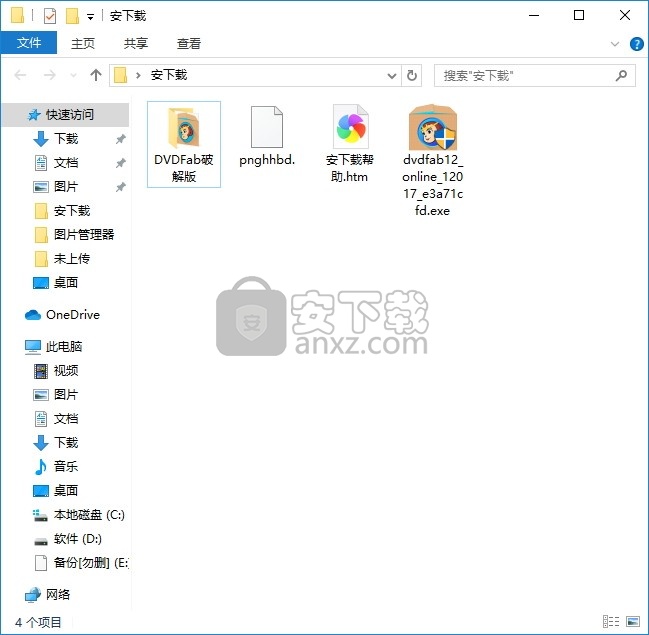Image resolution: width=649 pixels, height=635 pixels.
Task: Click the folder icon in address bar
Action: click(x=120, y=75)
